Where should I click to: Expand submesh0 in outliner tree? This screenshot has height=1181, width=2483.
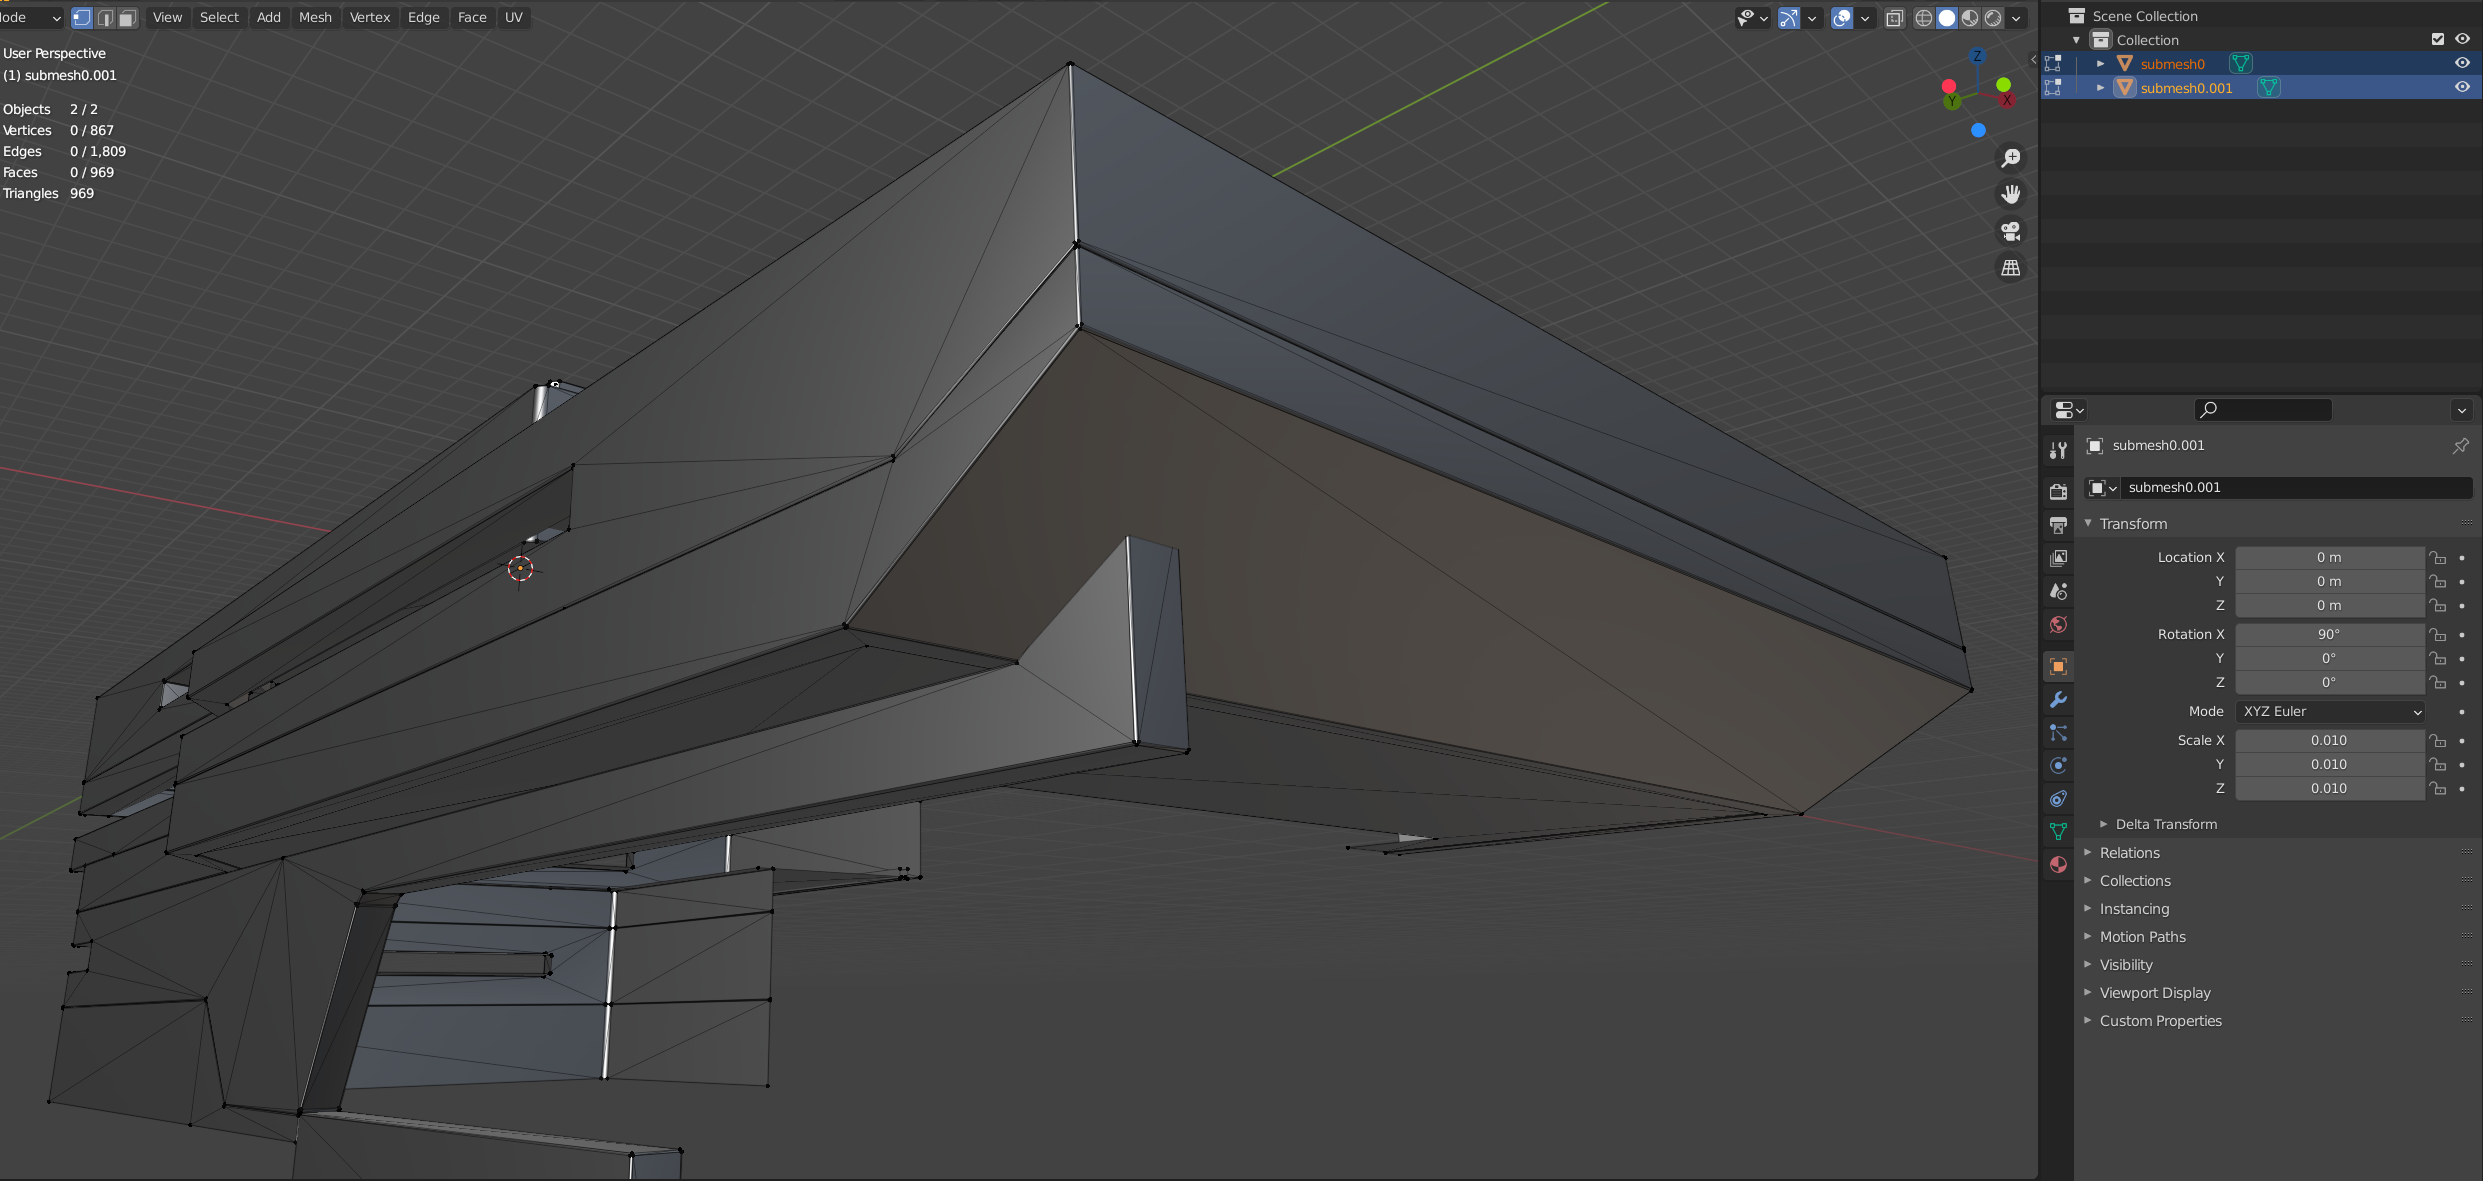[x=2101, y=64]
